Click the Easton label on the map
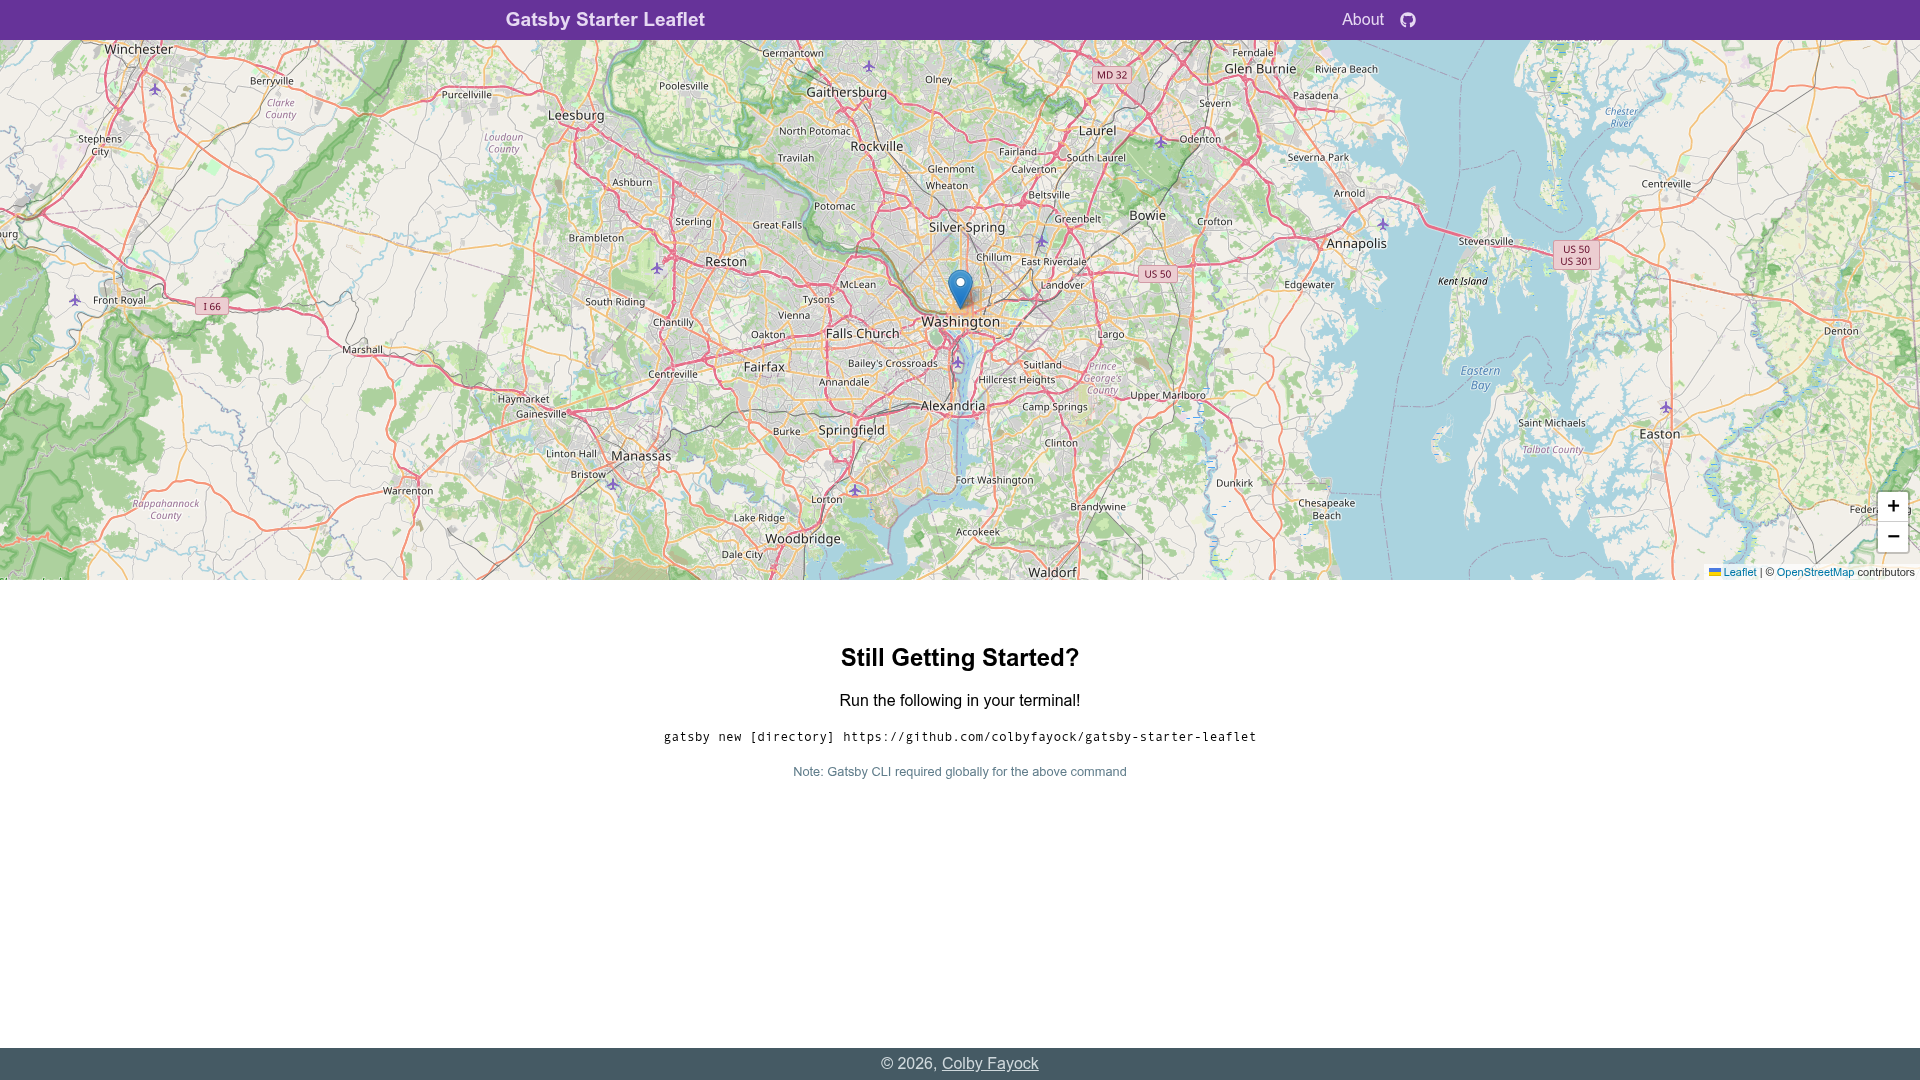Viewport: 1920px width, 1080px height. pos(1660,435)
